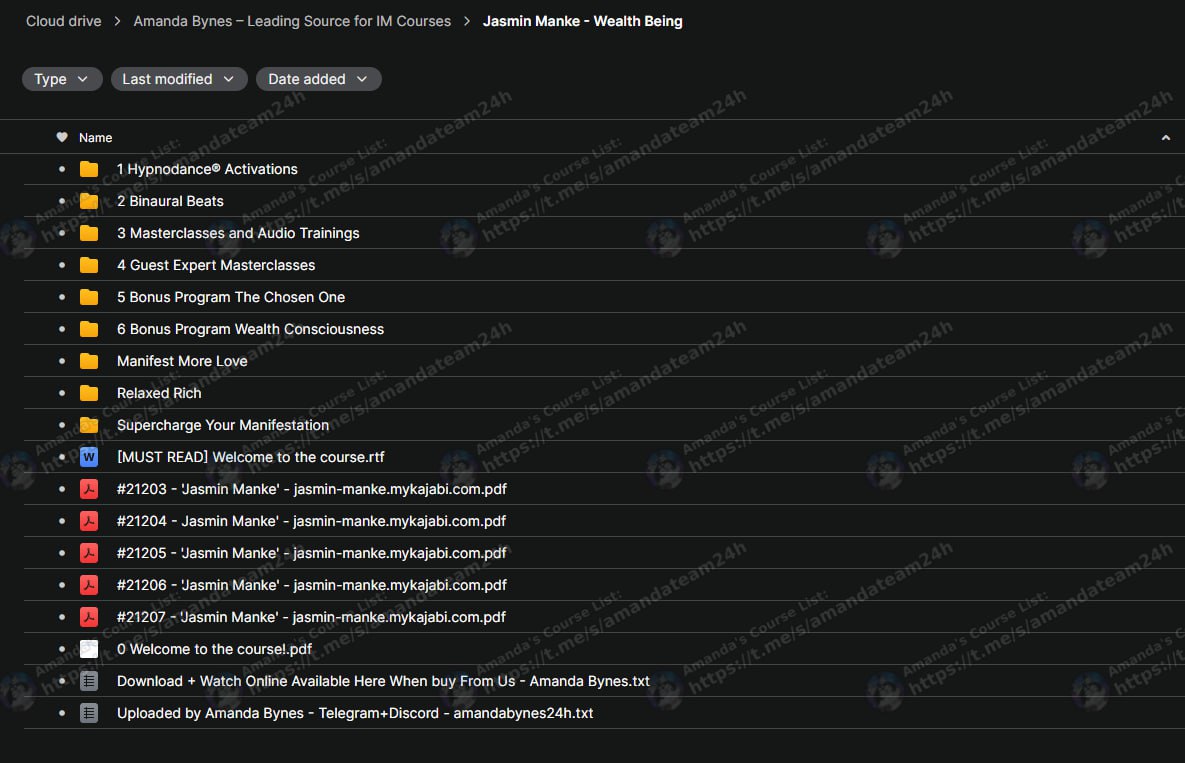
Task: Expand the Last modified filter
Action: coord(178,79)
